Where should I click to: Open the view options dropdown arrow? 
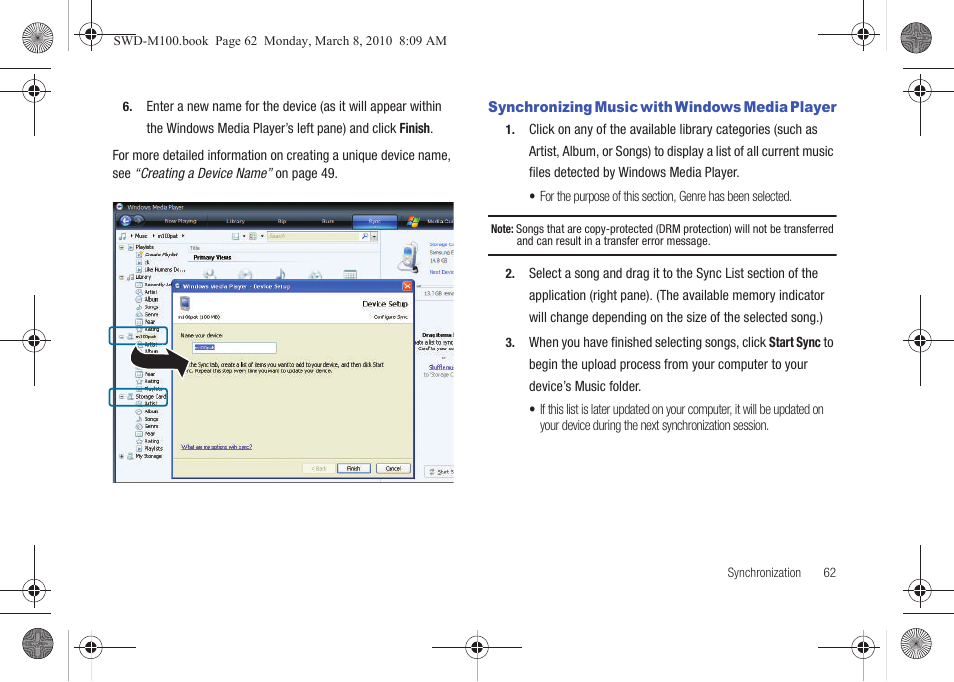[262, 236]
